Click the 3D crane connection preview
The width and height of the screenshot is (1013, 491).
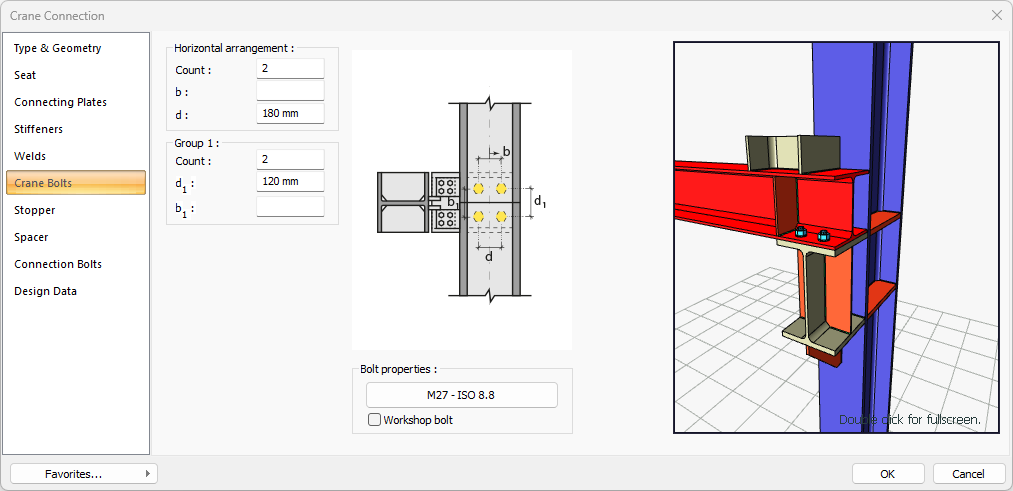pyautogui.click(x=836, y=237)
